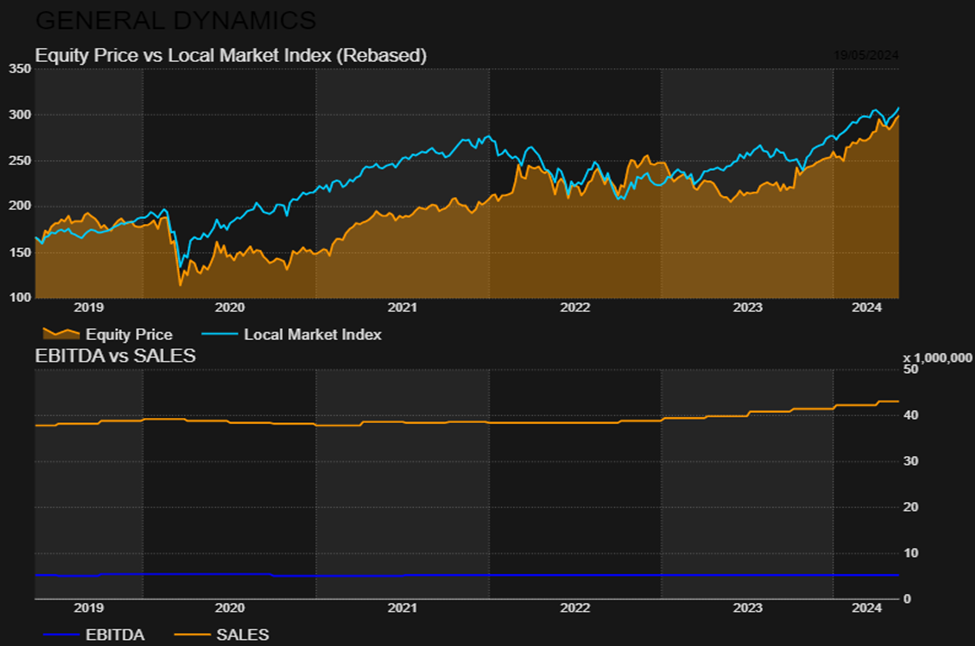Click 2019 on the equity price chart axis
The width and height of the screenshot is (975, 646).
pyautogui.click(x=89, y=307)
